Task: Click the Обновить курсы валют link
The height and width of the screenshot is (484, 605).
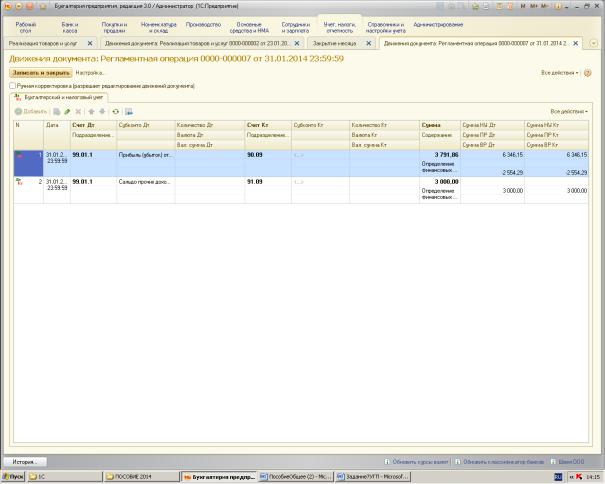Action: click(x=420, y=462)
